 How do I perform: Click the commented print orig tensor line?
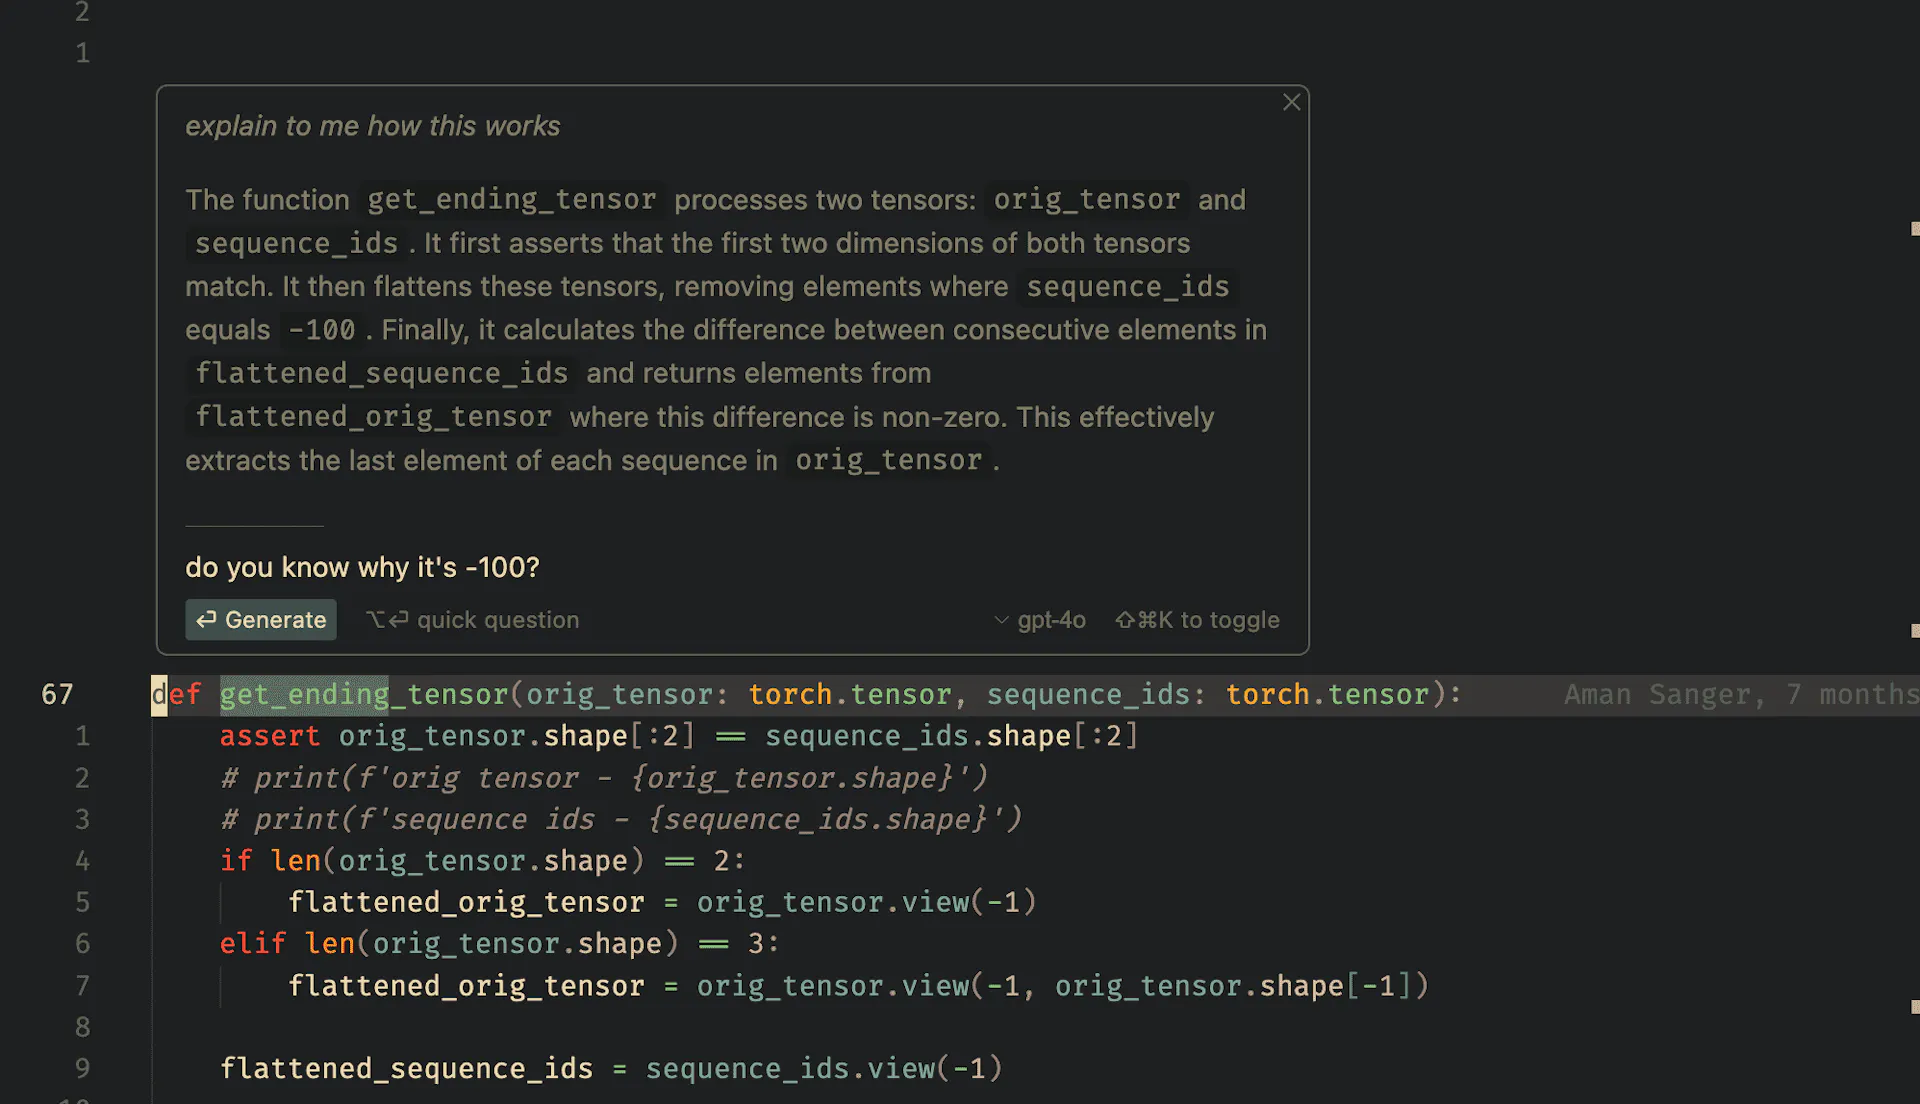(604, 778)
